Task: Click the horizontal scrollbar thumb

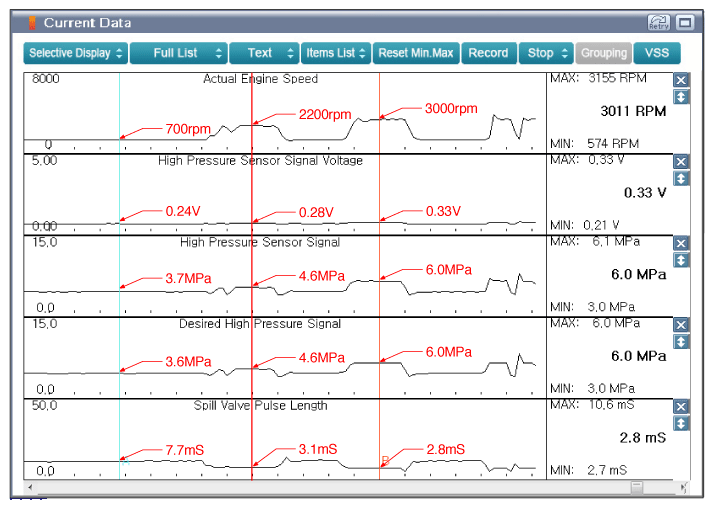Action: click(637, 487)
